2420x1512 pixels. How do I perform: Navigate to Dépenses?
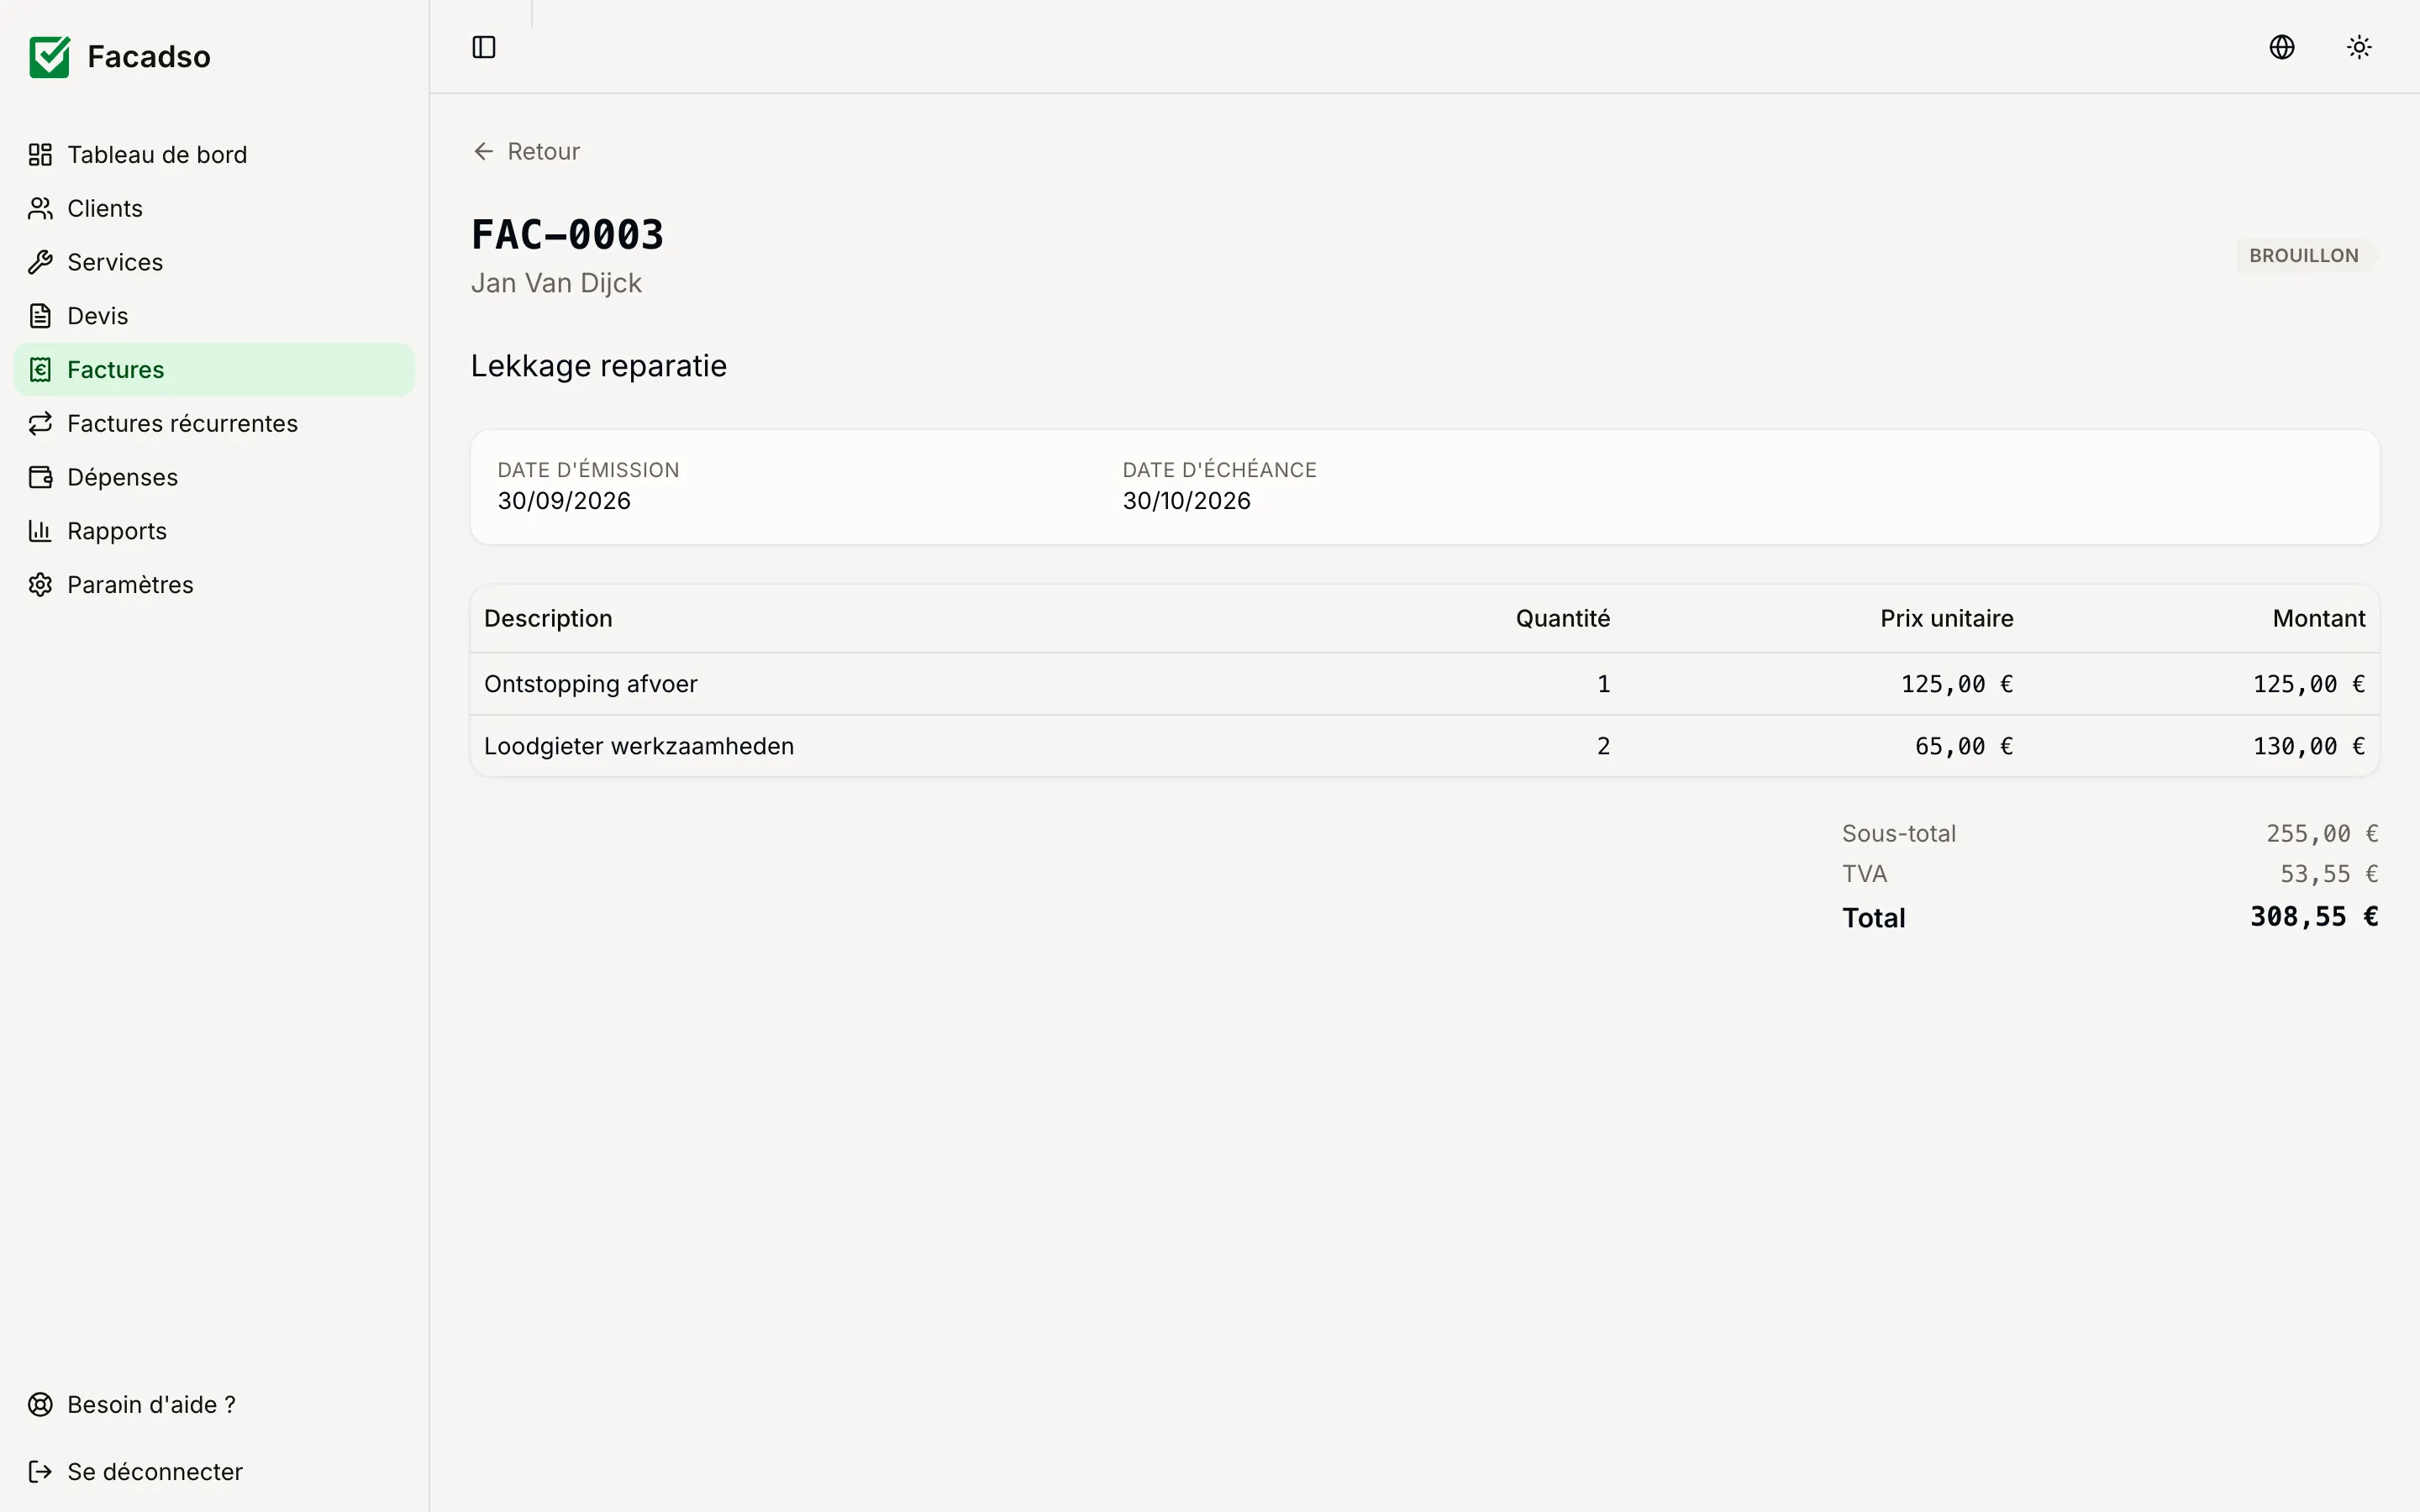click(x=214, y=477)
